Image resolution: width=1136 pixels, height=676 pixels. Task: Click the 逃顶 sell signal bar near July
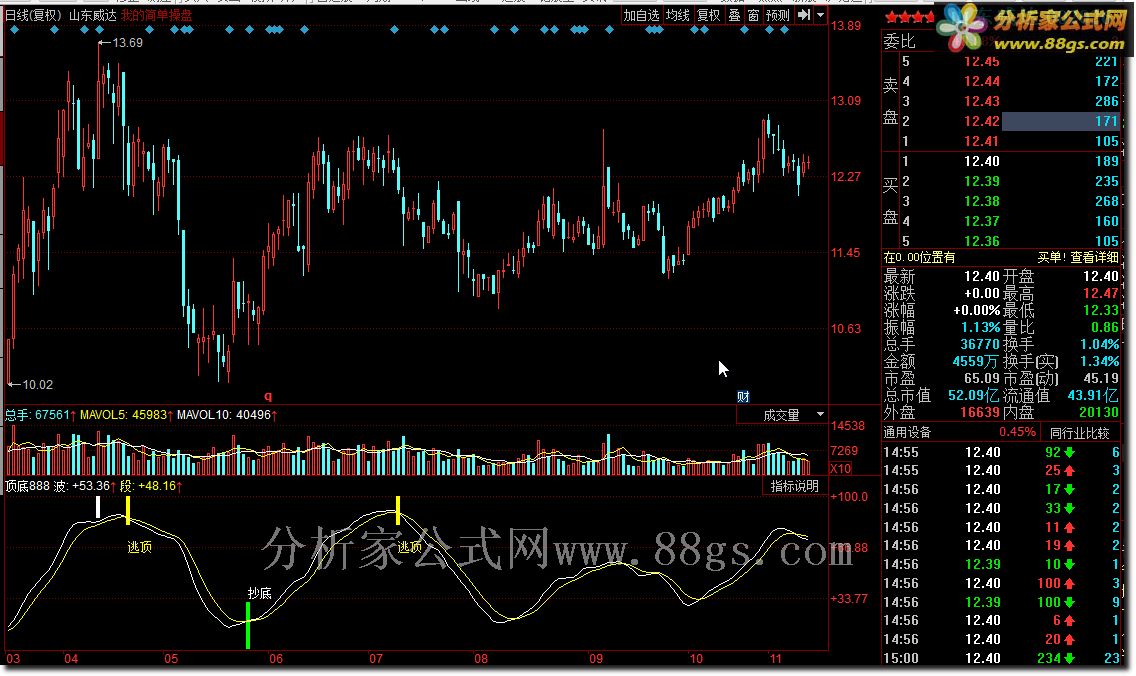coord(398,510)
